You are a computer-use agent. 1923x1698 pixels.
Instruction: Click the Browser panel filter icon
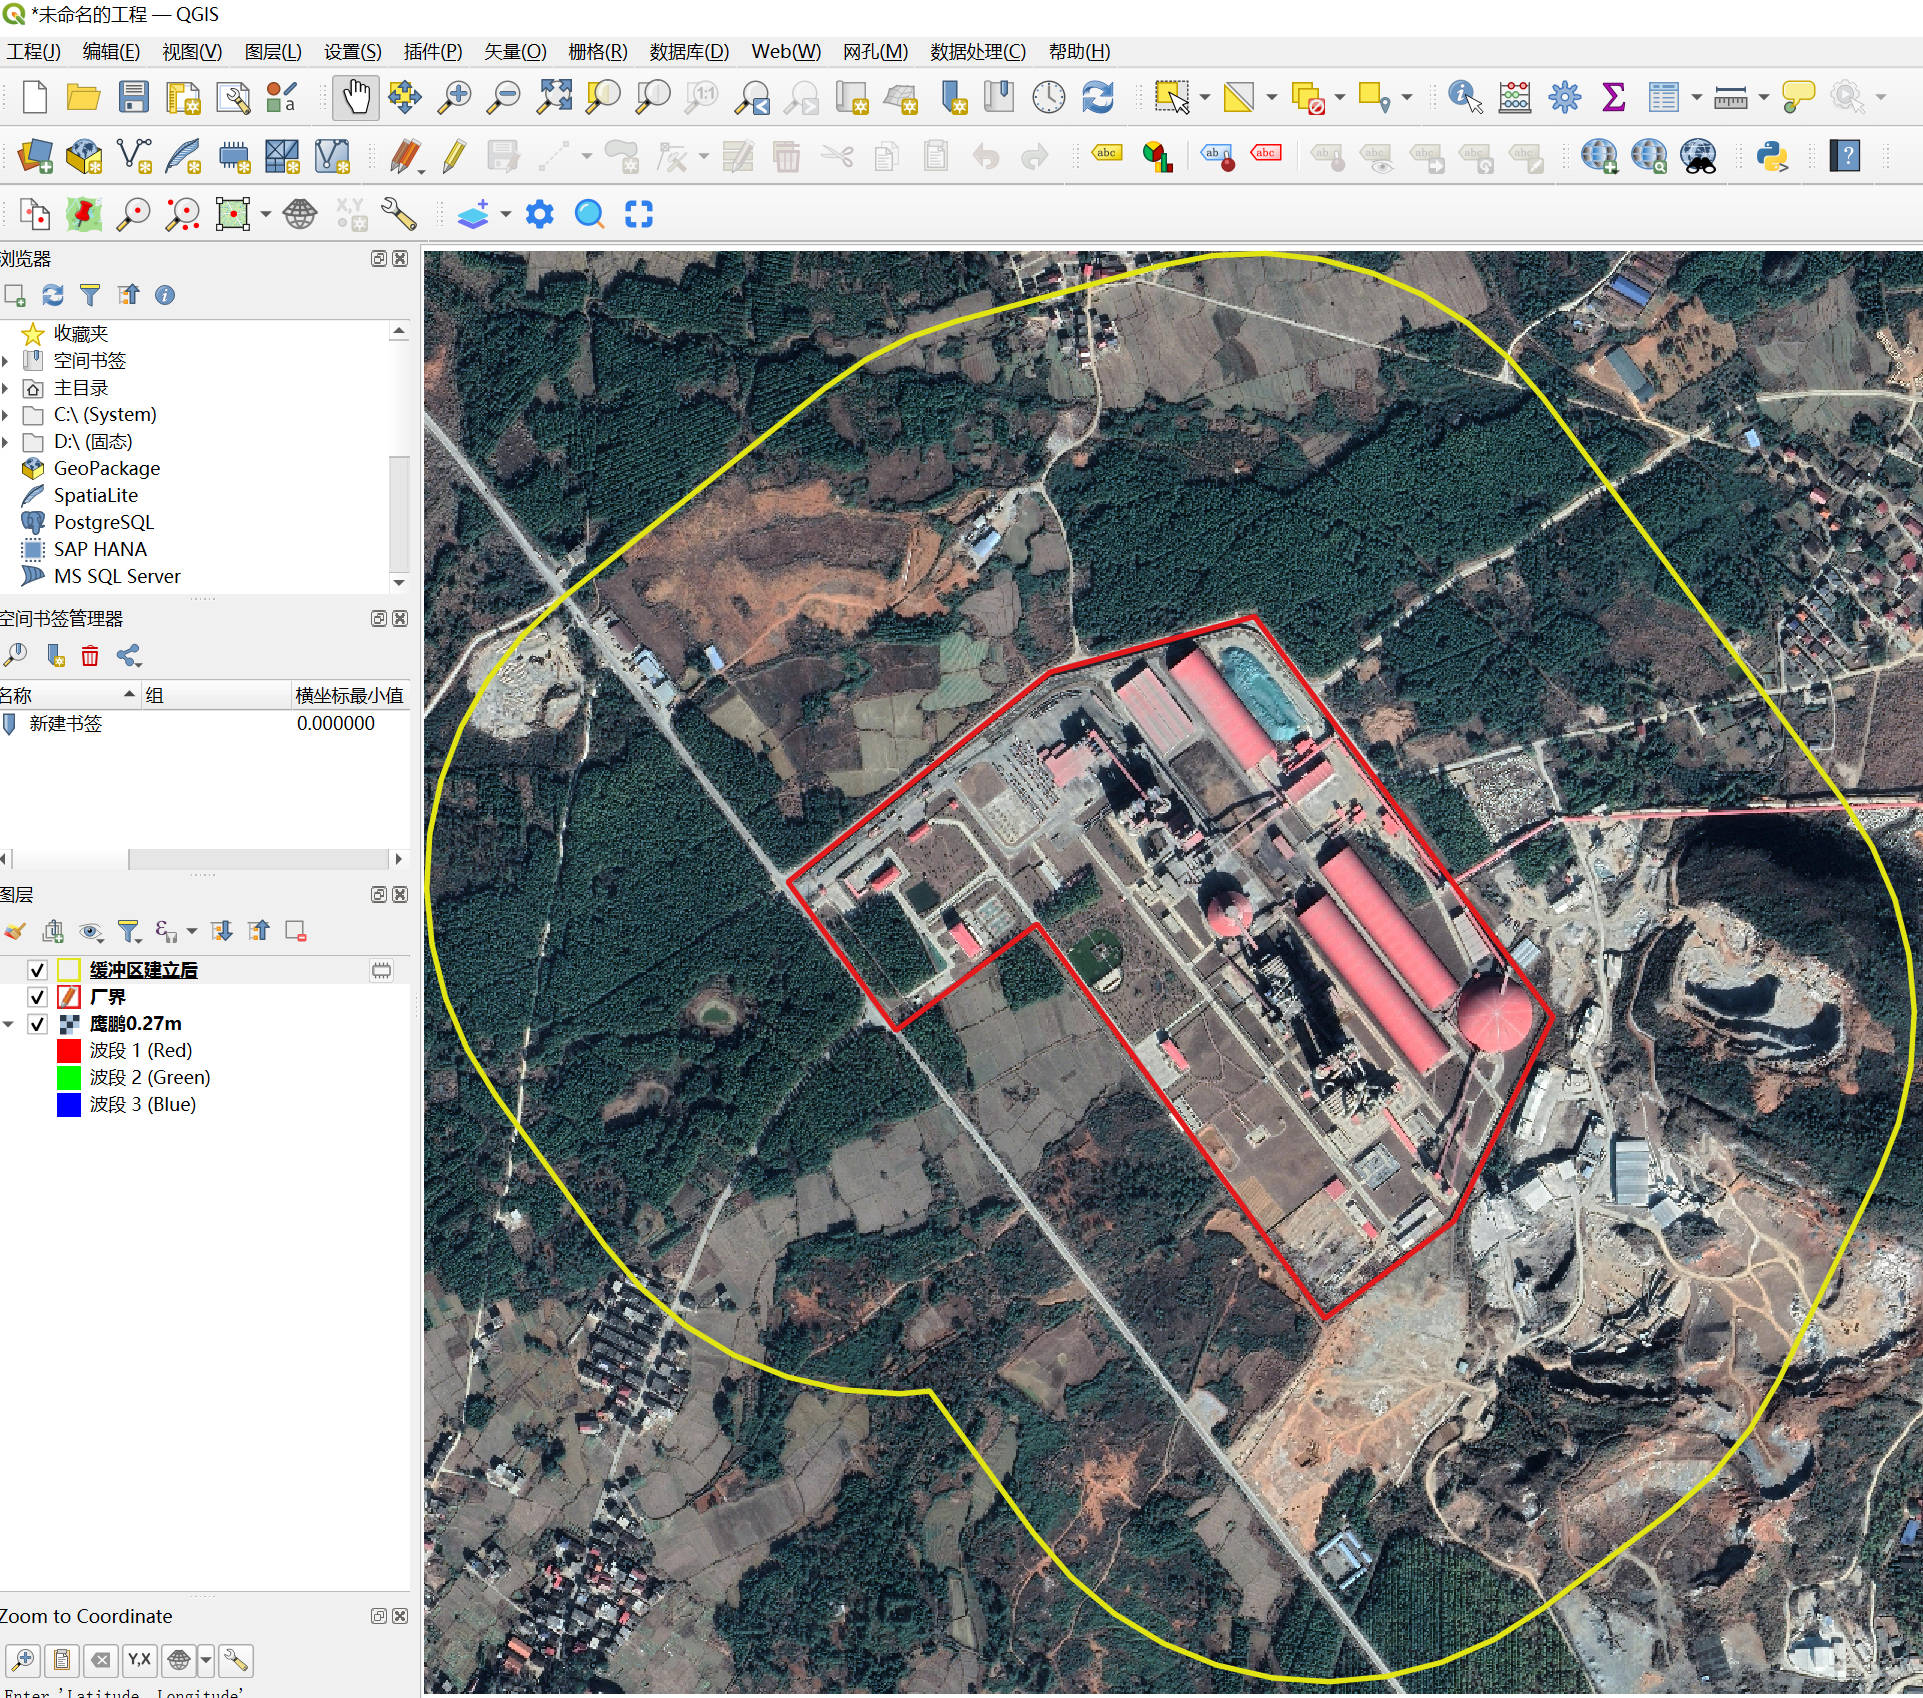(90, 295)
